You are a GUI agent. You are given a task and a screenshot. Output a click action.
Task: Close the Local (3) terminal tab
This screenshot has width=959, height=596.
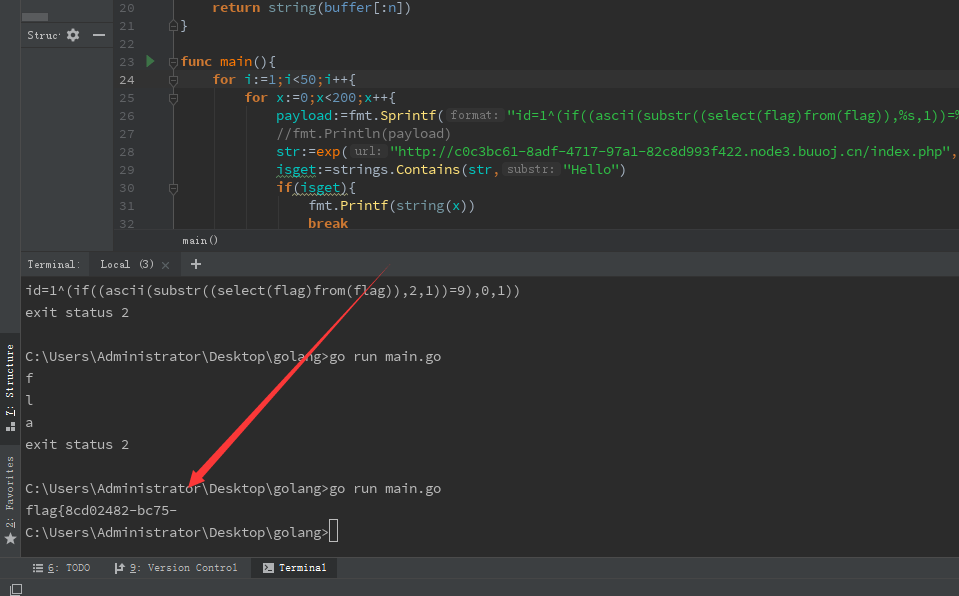click(165, 265)
